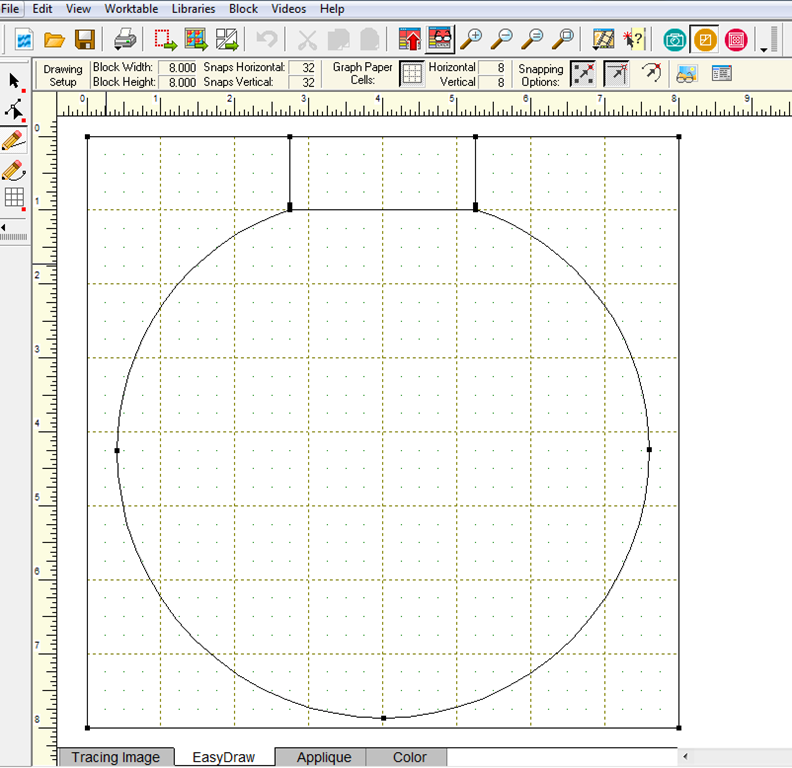792x768 pixels.
Task: Click the Snaps Horizontal field
Action: point(303,68)
